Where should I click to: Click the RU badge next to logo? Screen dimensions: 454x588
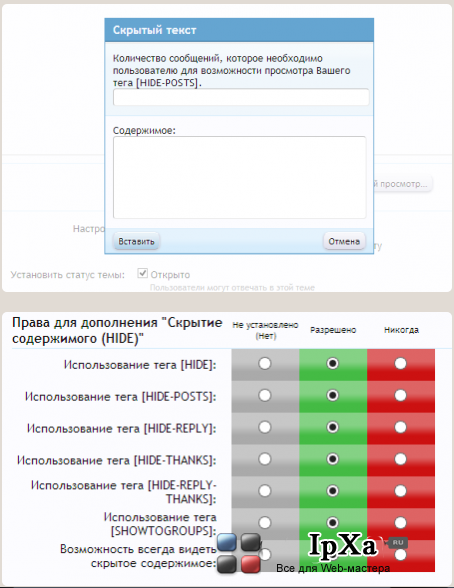[398, 543]
